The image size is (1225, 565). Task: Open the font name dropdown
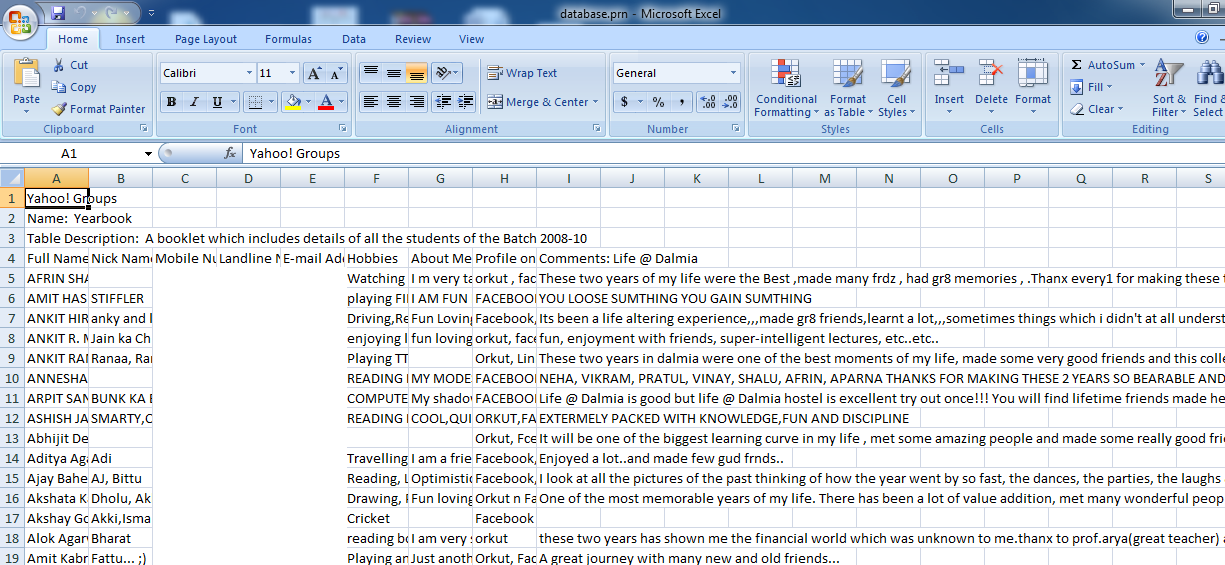249,73
